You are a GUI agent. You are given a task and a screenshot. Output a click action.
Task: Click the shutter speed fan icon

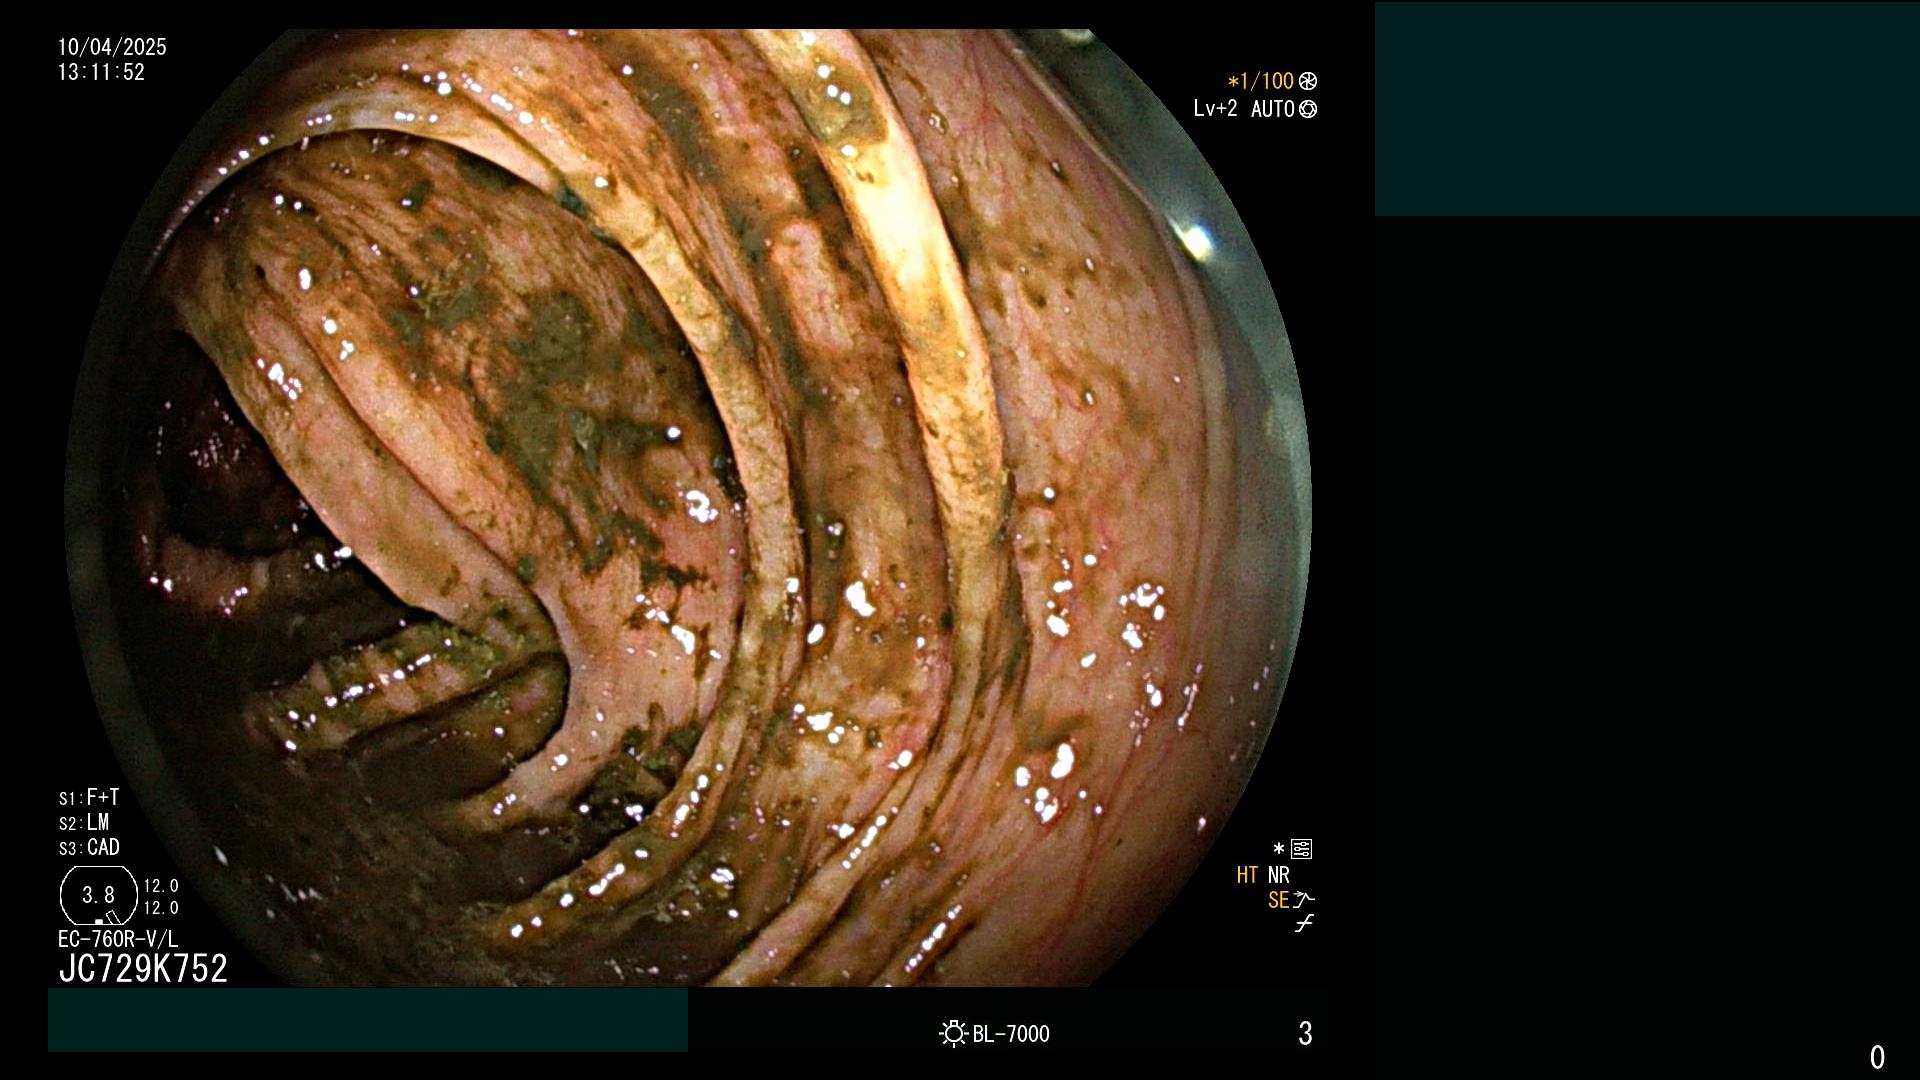tap(1308, 81)
